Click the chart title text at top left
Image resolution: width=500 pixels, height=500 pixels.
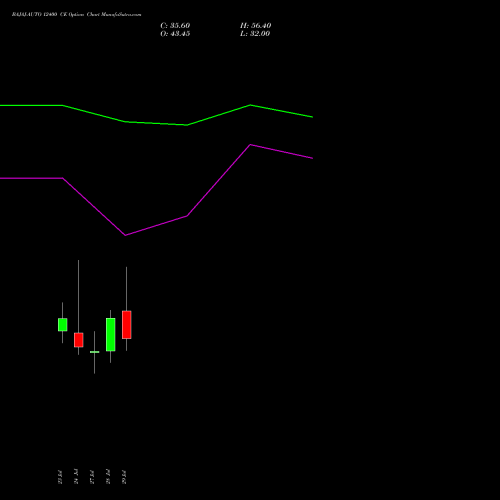coord(76,15)
